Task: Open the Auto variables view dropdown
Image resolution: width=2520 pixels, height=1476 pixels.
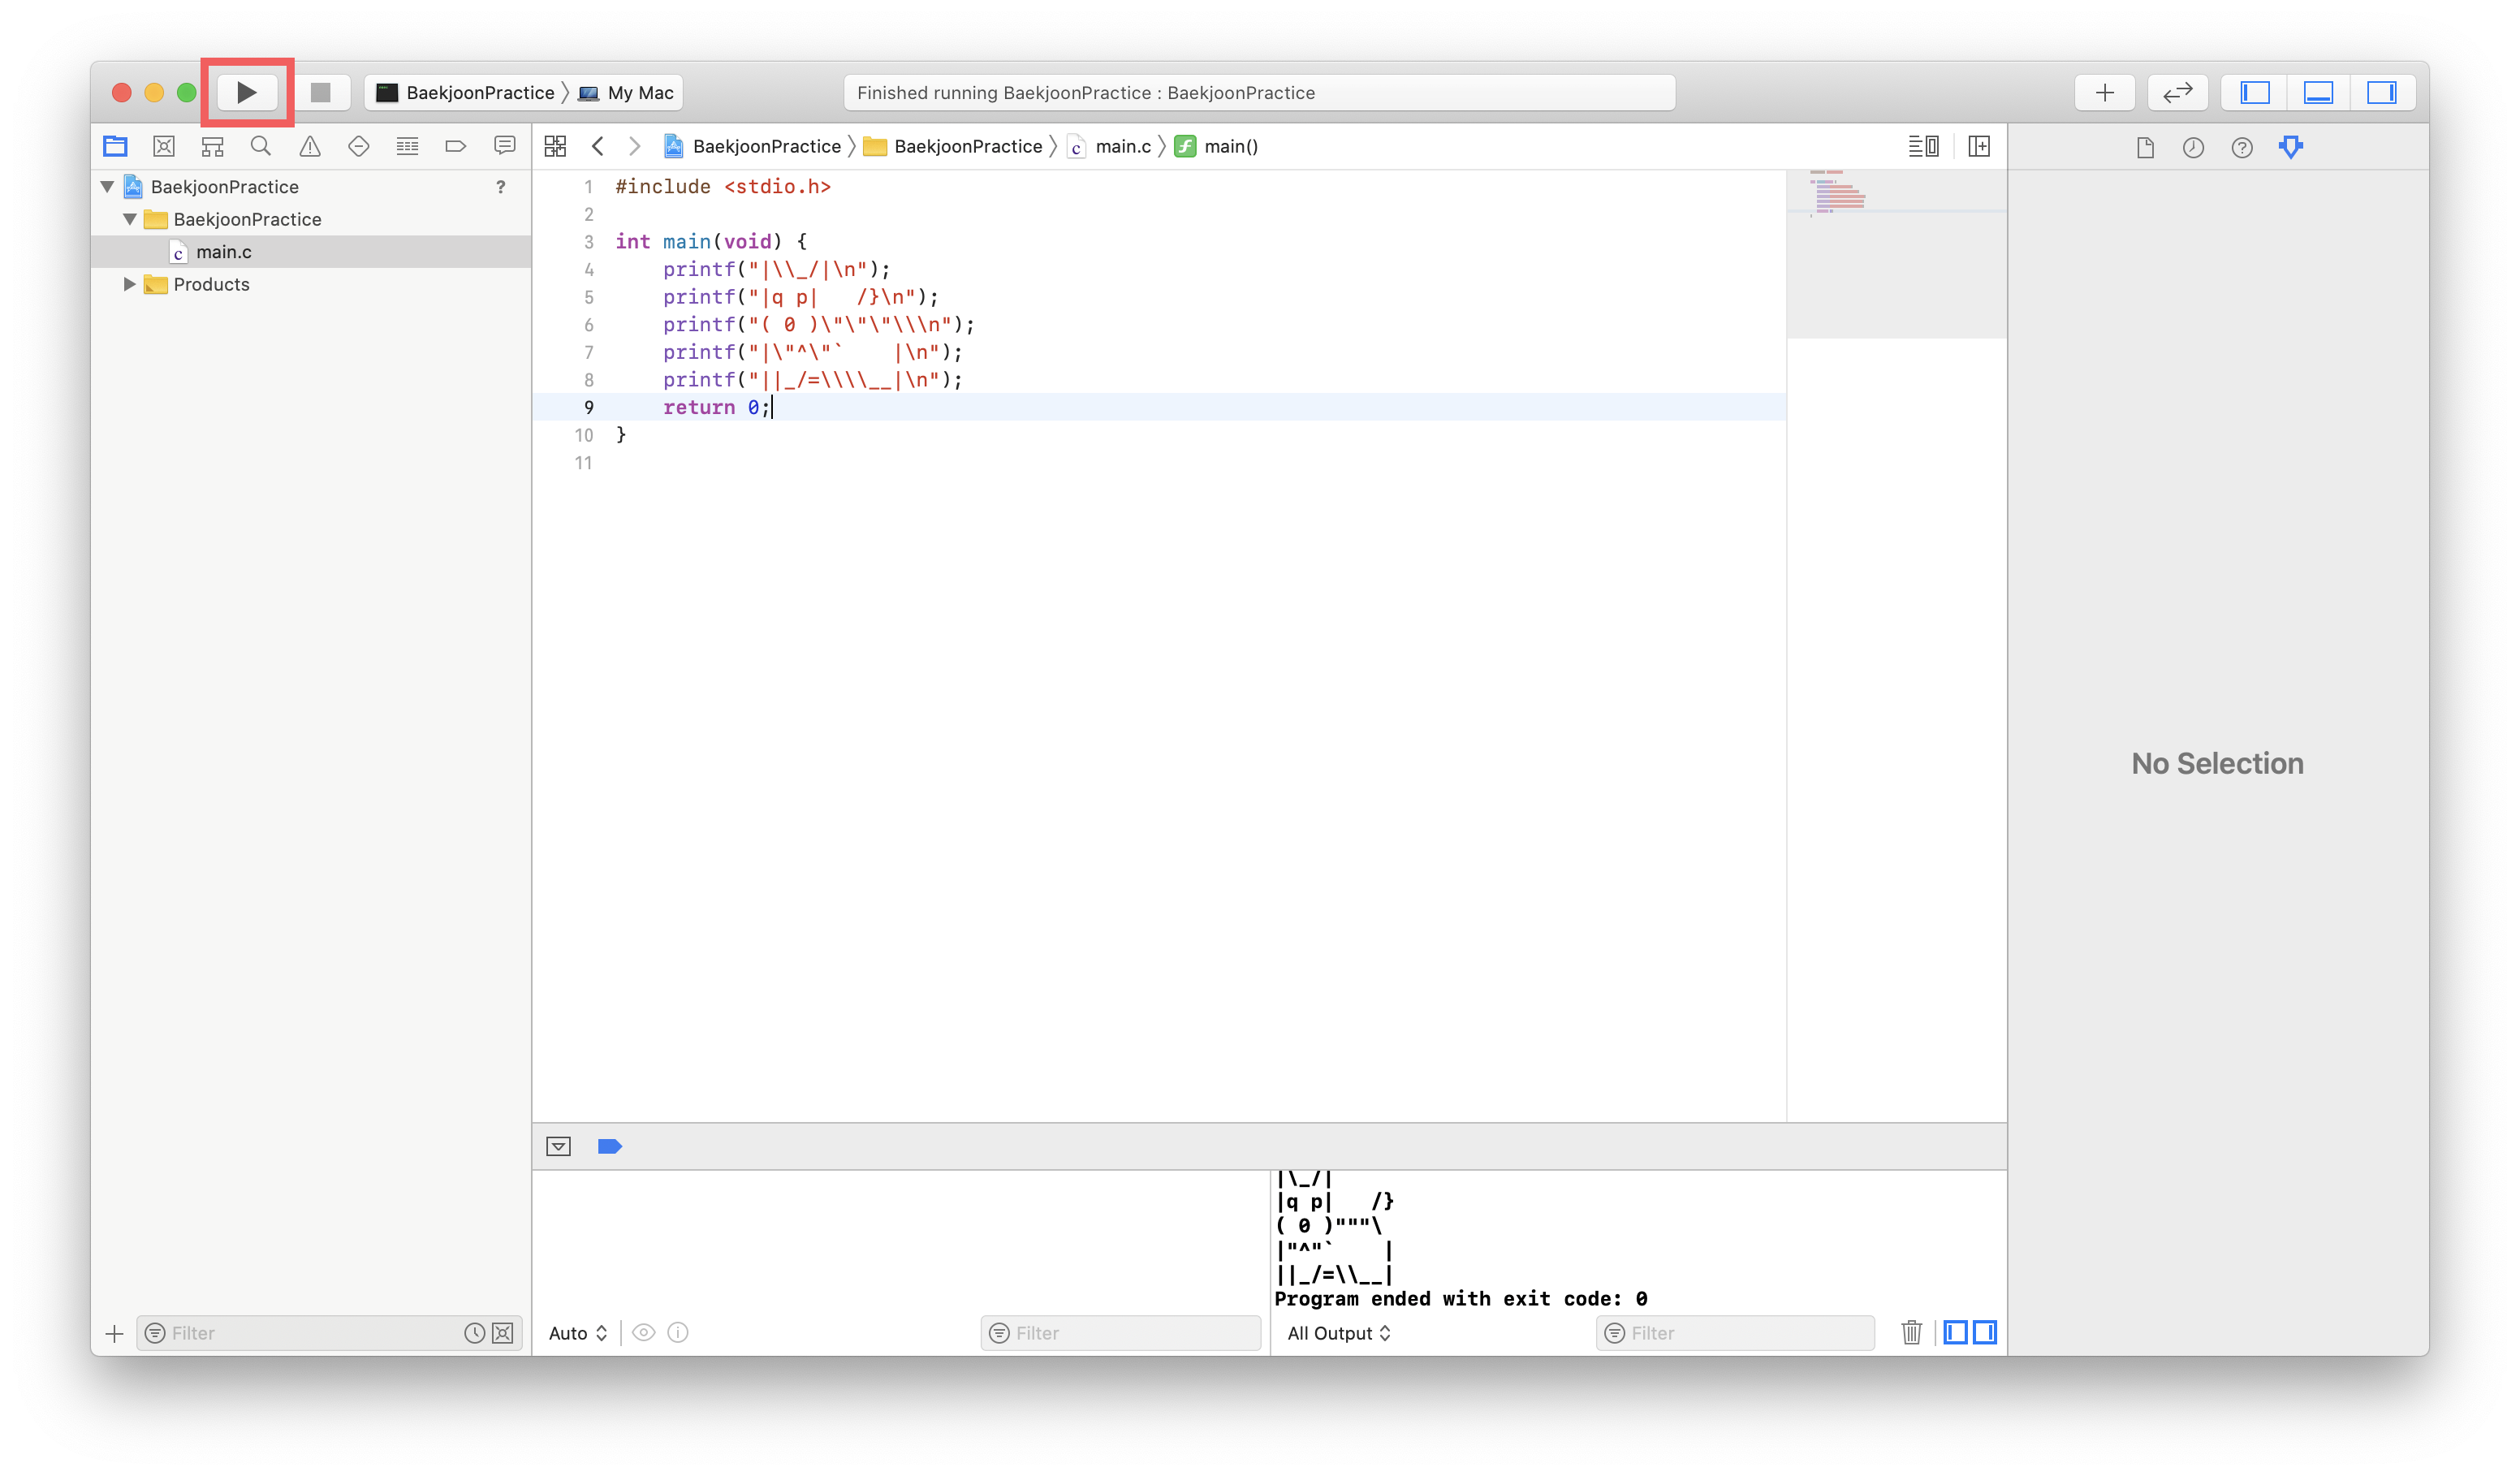Action: [577, 1333]
